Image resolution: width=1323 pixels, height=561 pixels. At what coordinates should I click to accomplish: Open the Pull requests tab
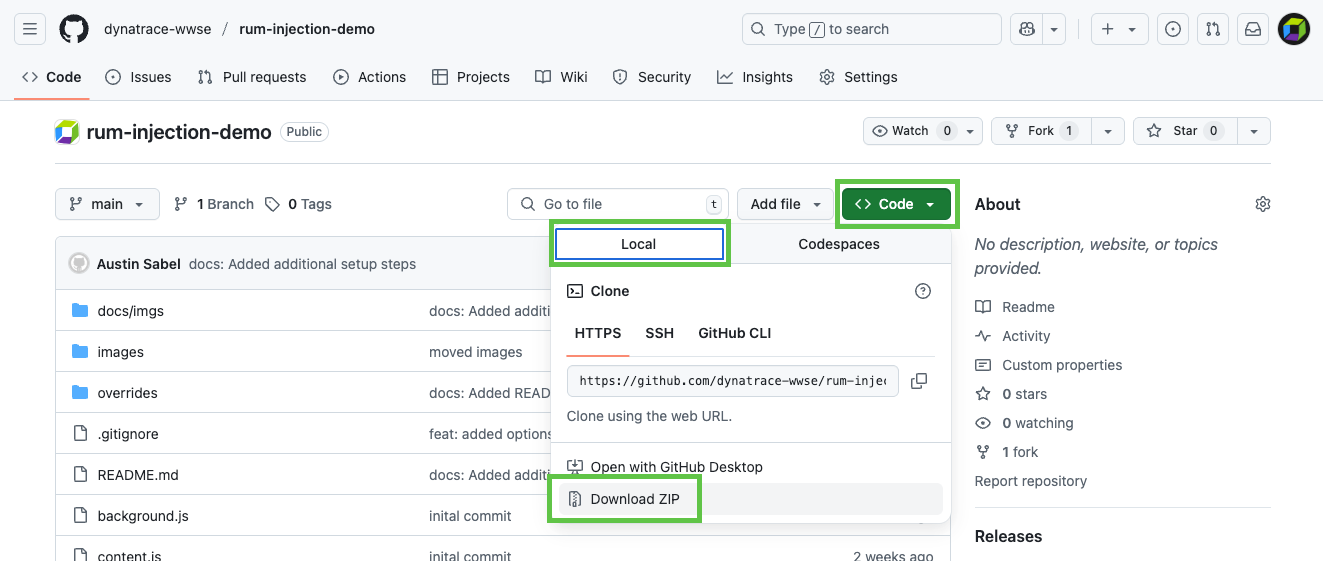pyautogui.click(x=252, y=77)
